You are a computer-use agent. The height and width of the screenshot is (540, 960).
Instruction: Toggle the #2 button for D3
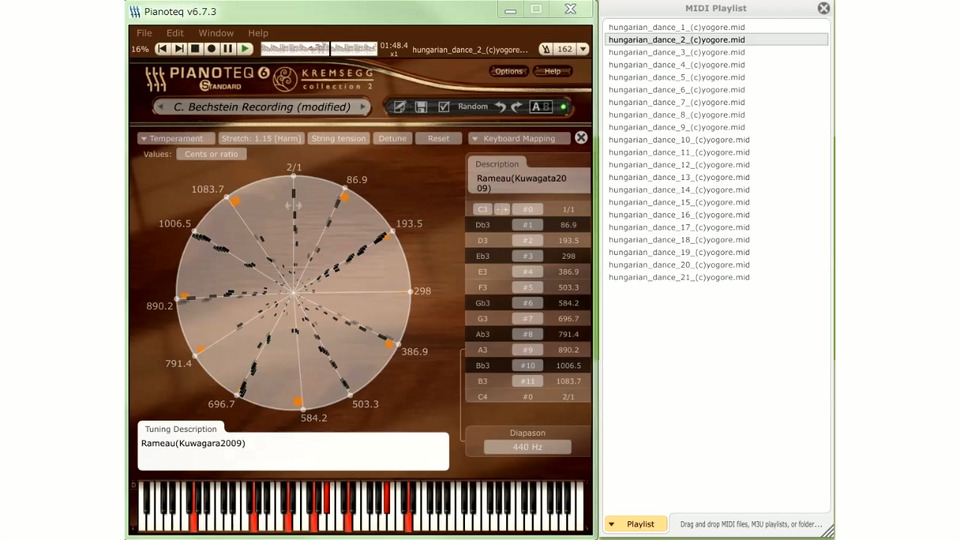click(x=527, y=241)
